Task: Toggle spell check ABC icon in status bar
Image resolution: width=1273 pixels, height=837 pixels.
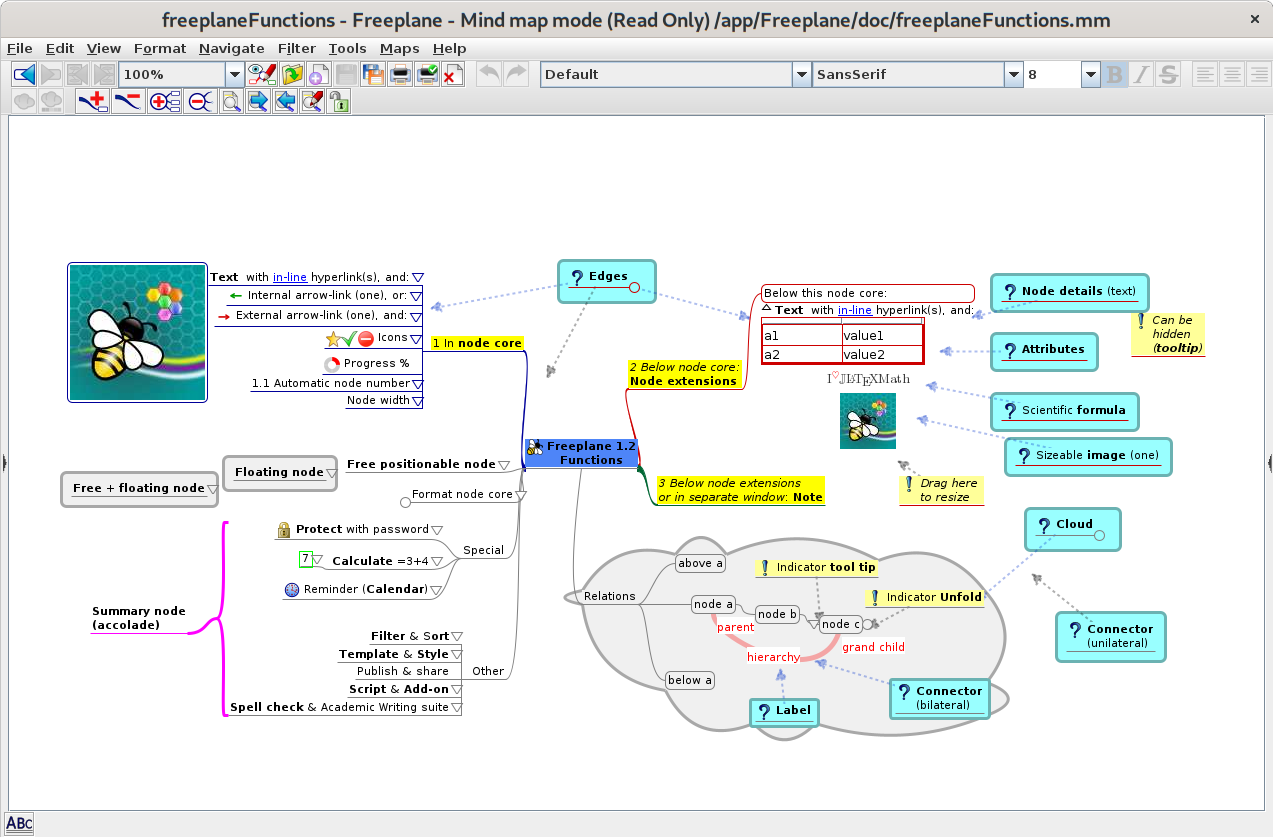Action: (20, 823)
